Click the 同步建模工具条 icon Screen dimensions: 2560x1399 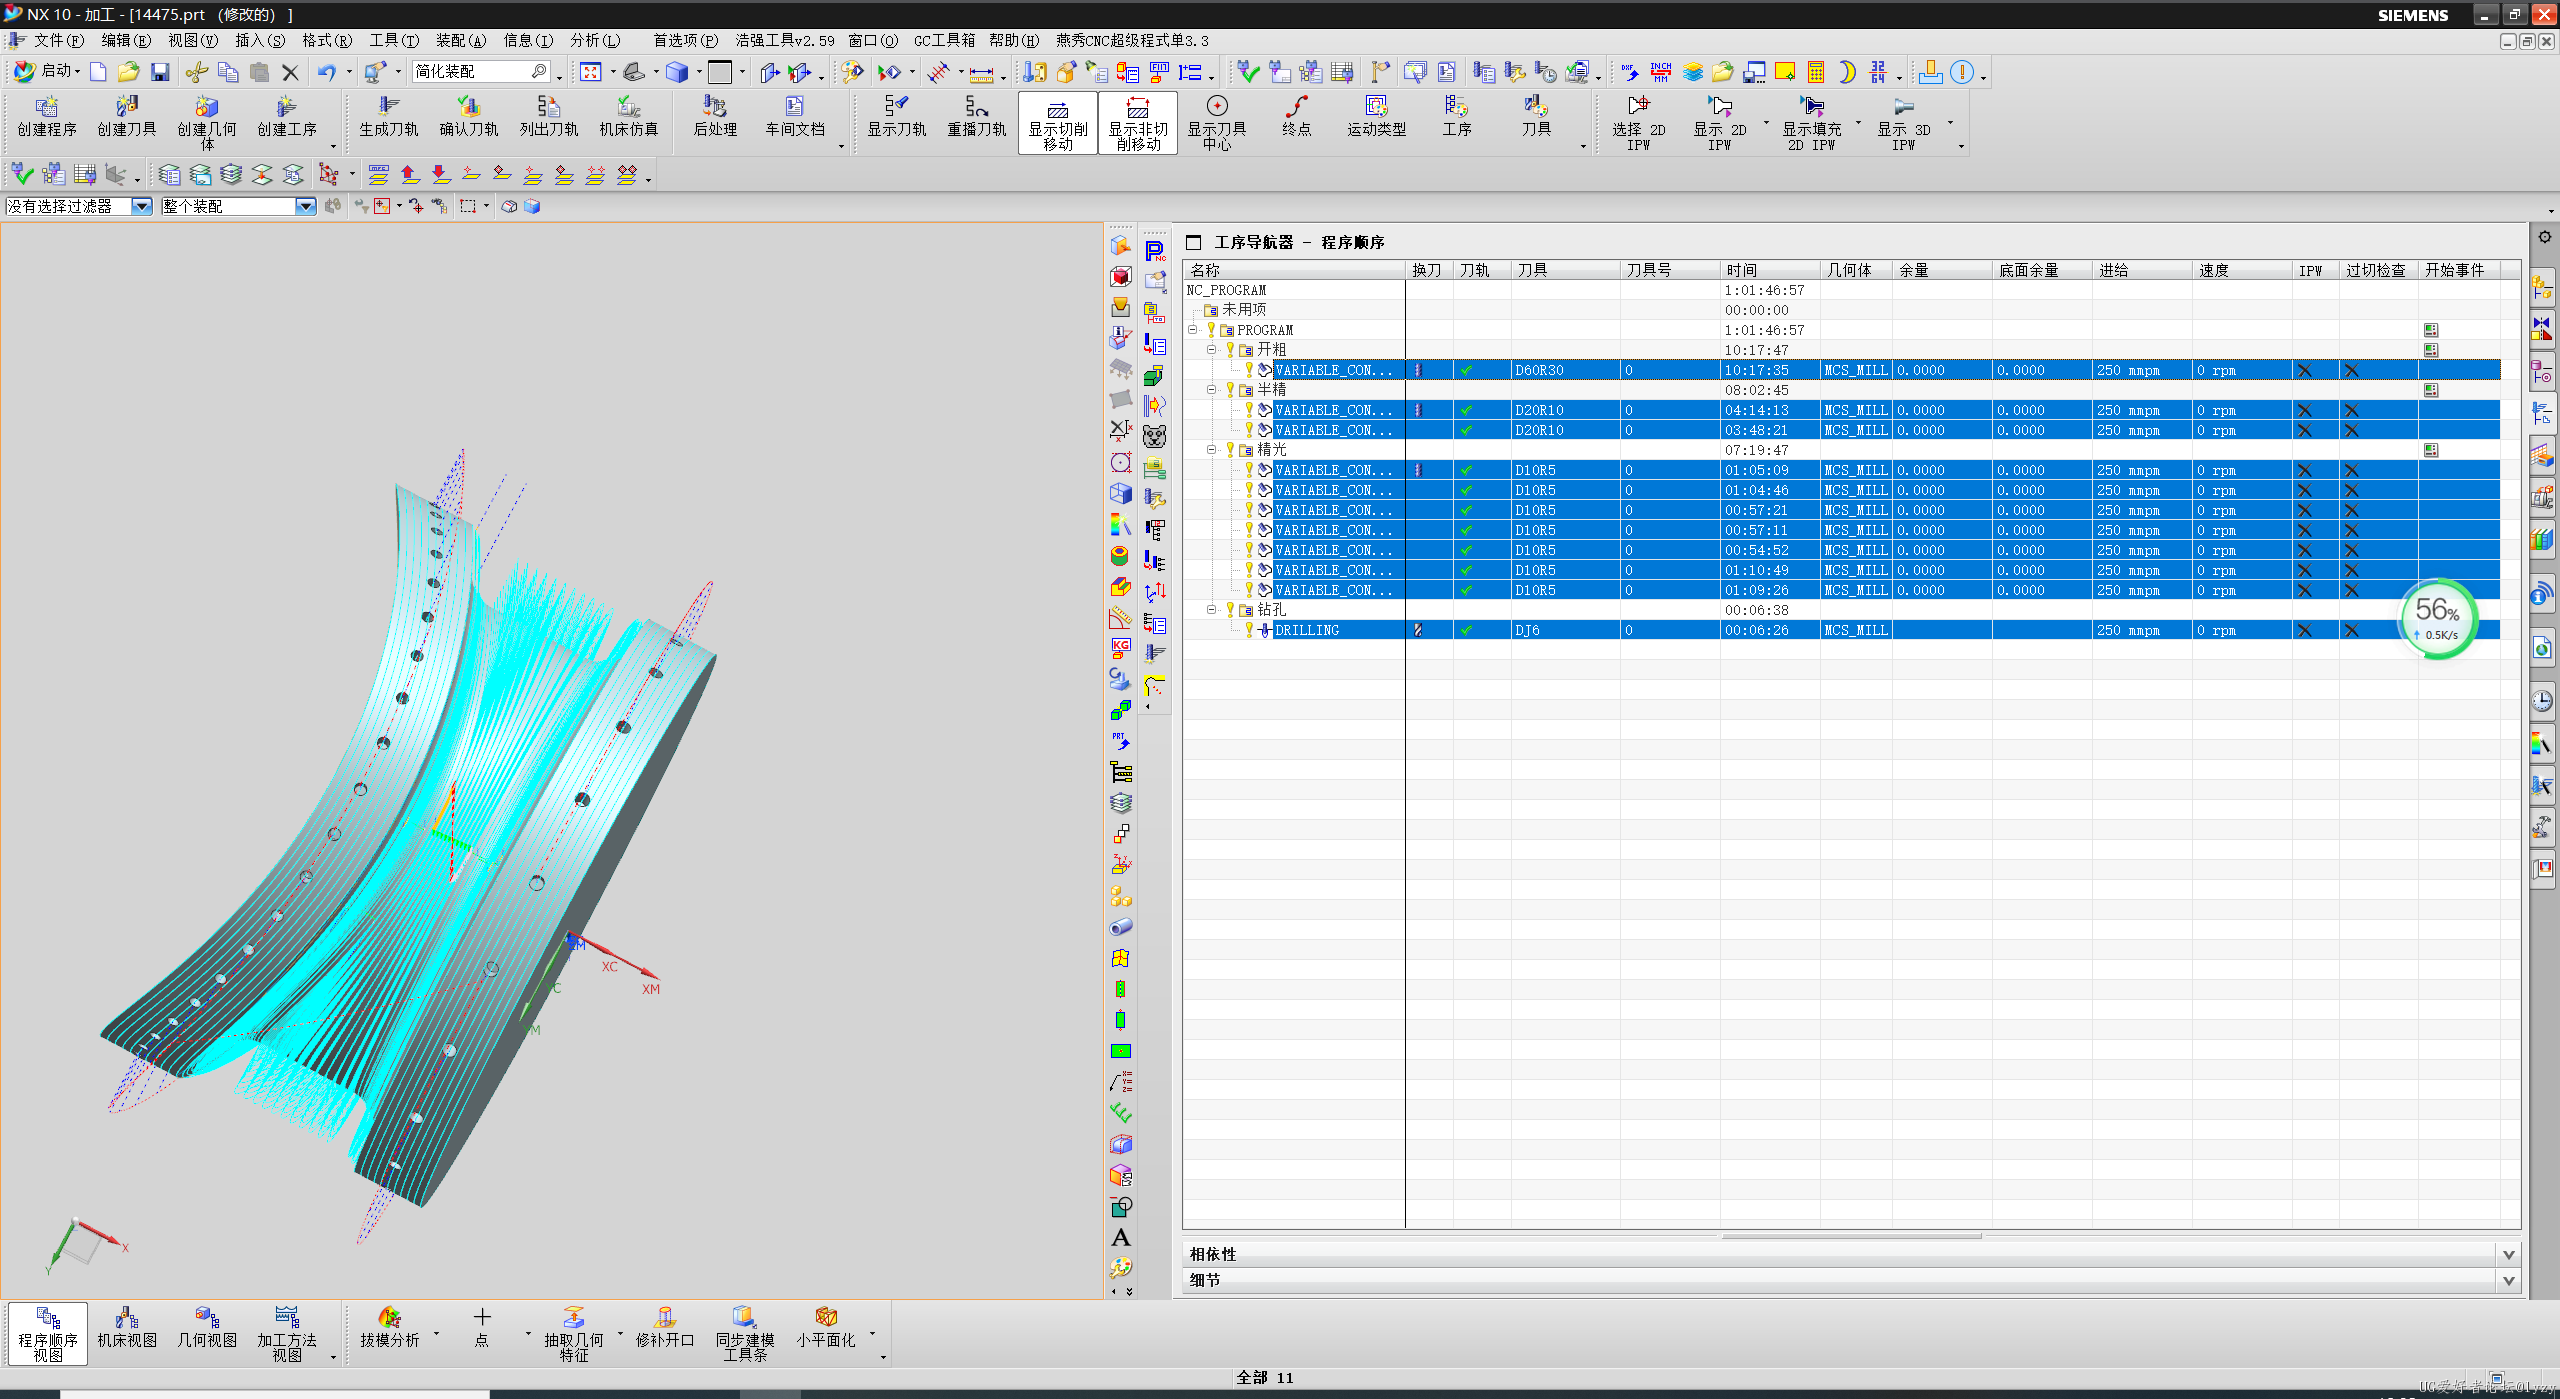point(745,1333)
